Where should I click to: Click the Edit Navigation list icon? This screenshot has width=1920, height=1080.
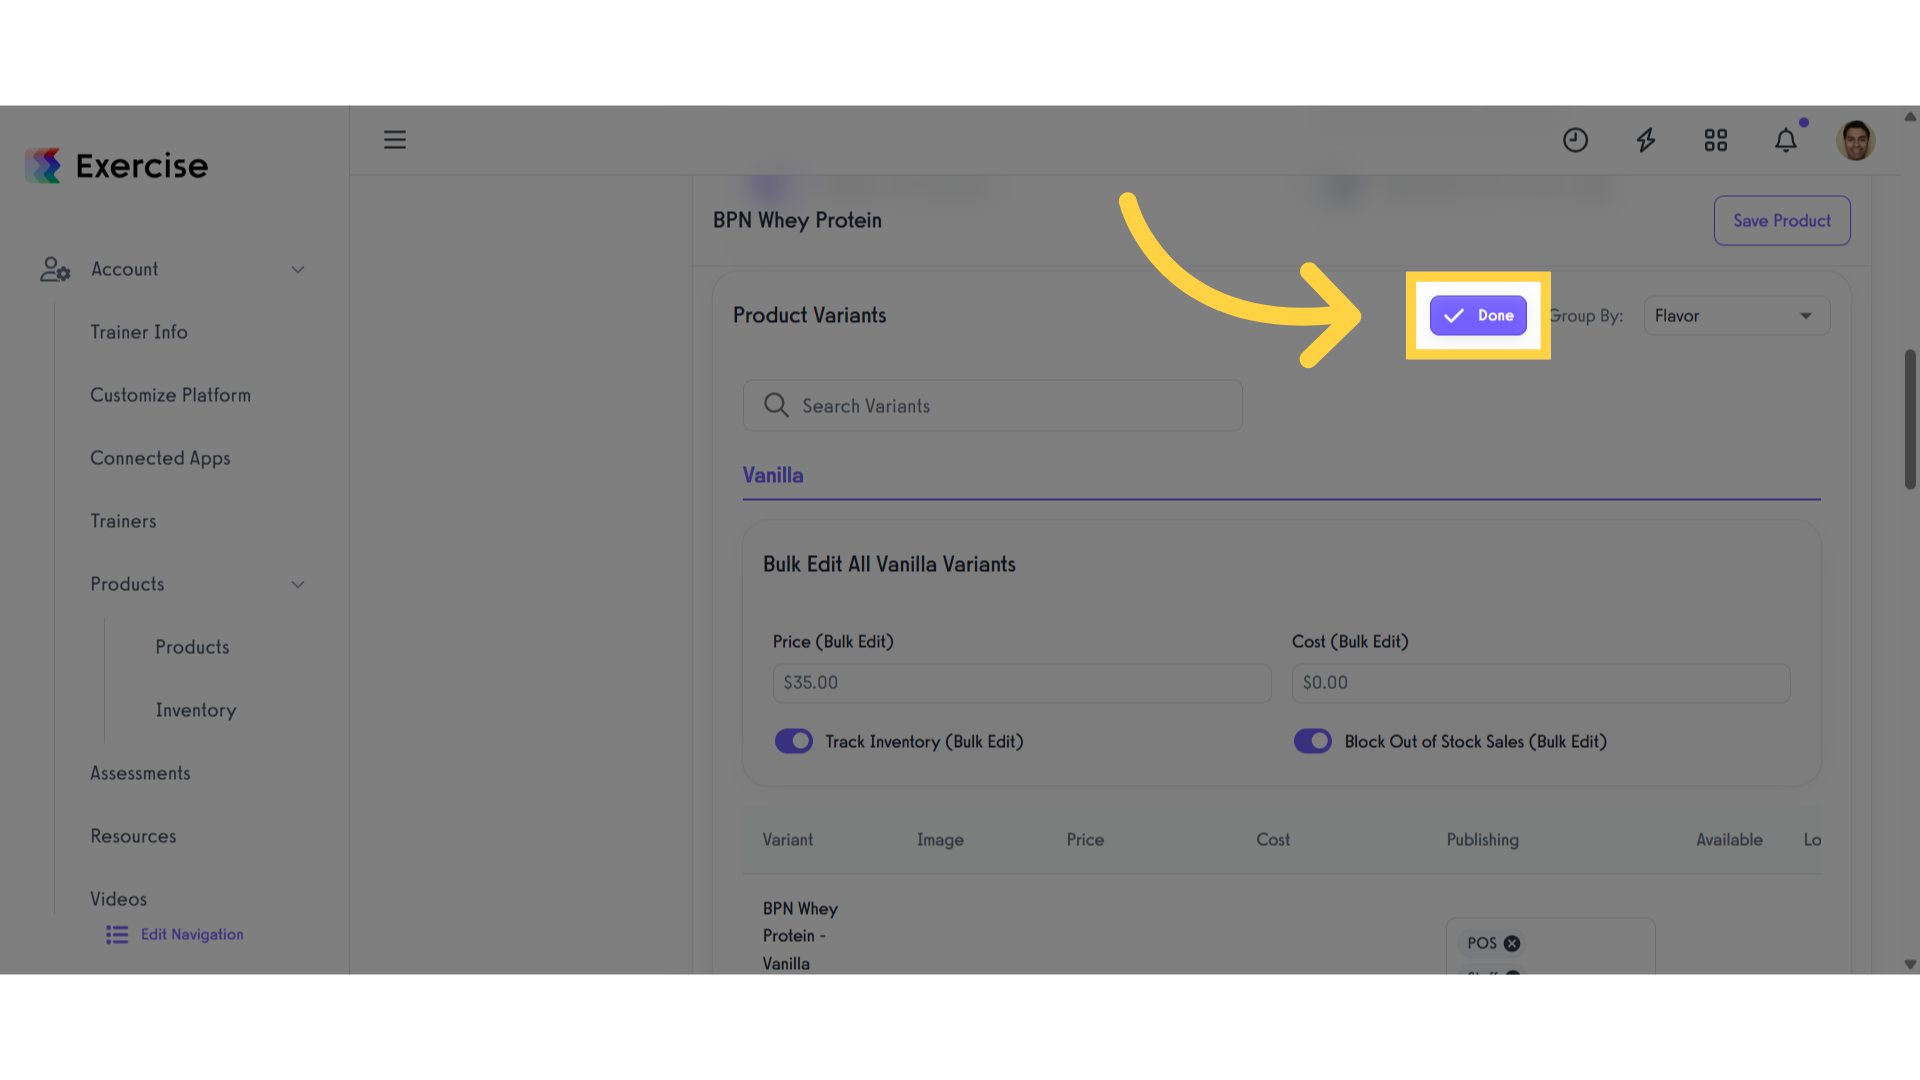coord(117,934)
